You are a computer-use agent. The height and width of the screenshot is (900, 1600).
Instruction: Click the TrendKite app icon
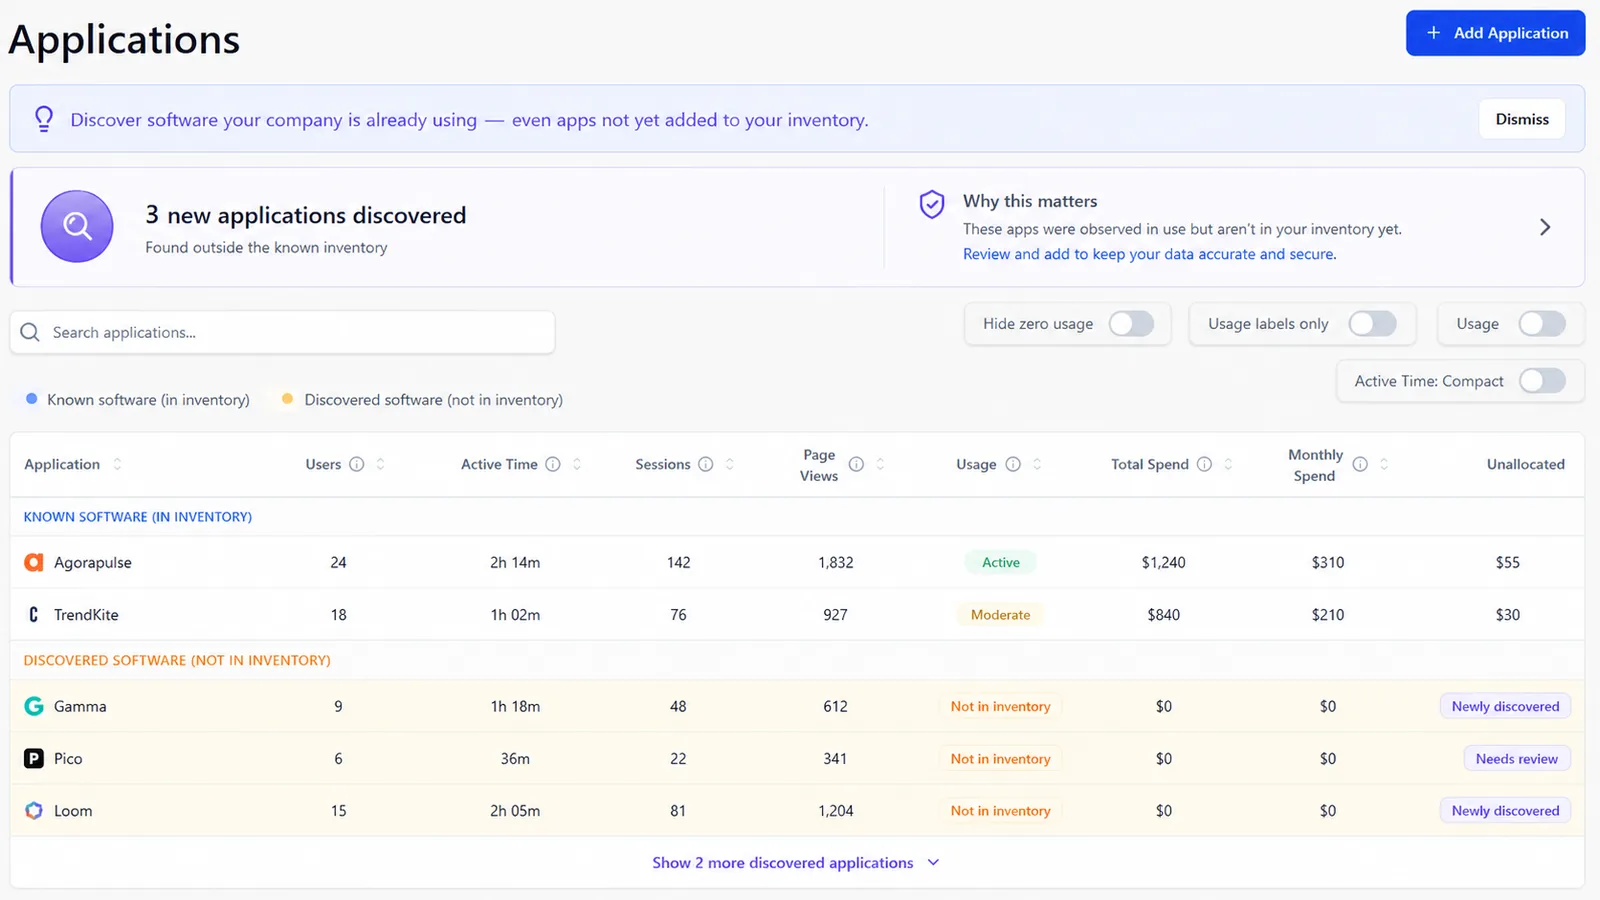(34, 614)
